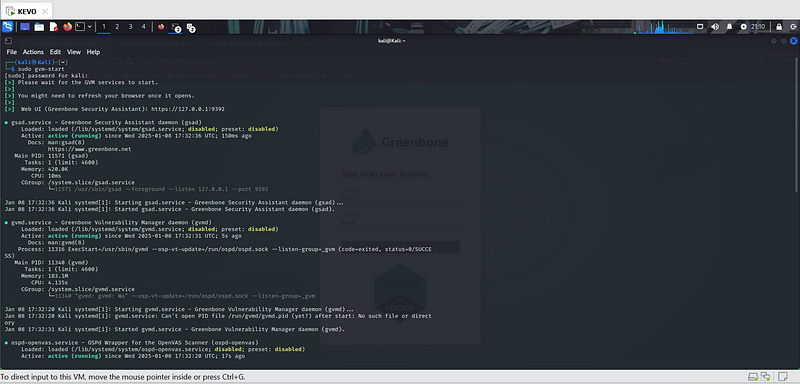Click the terminal vertical scrollbar
Image resolution: width=800 pixels, height=384 pixels.
[797, 125]
